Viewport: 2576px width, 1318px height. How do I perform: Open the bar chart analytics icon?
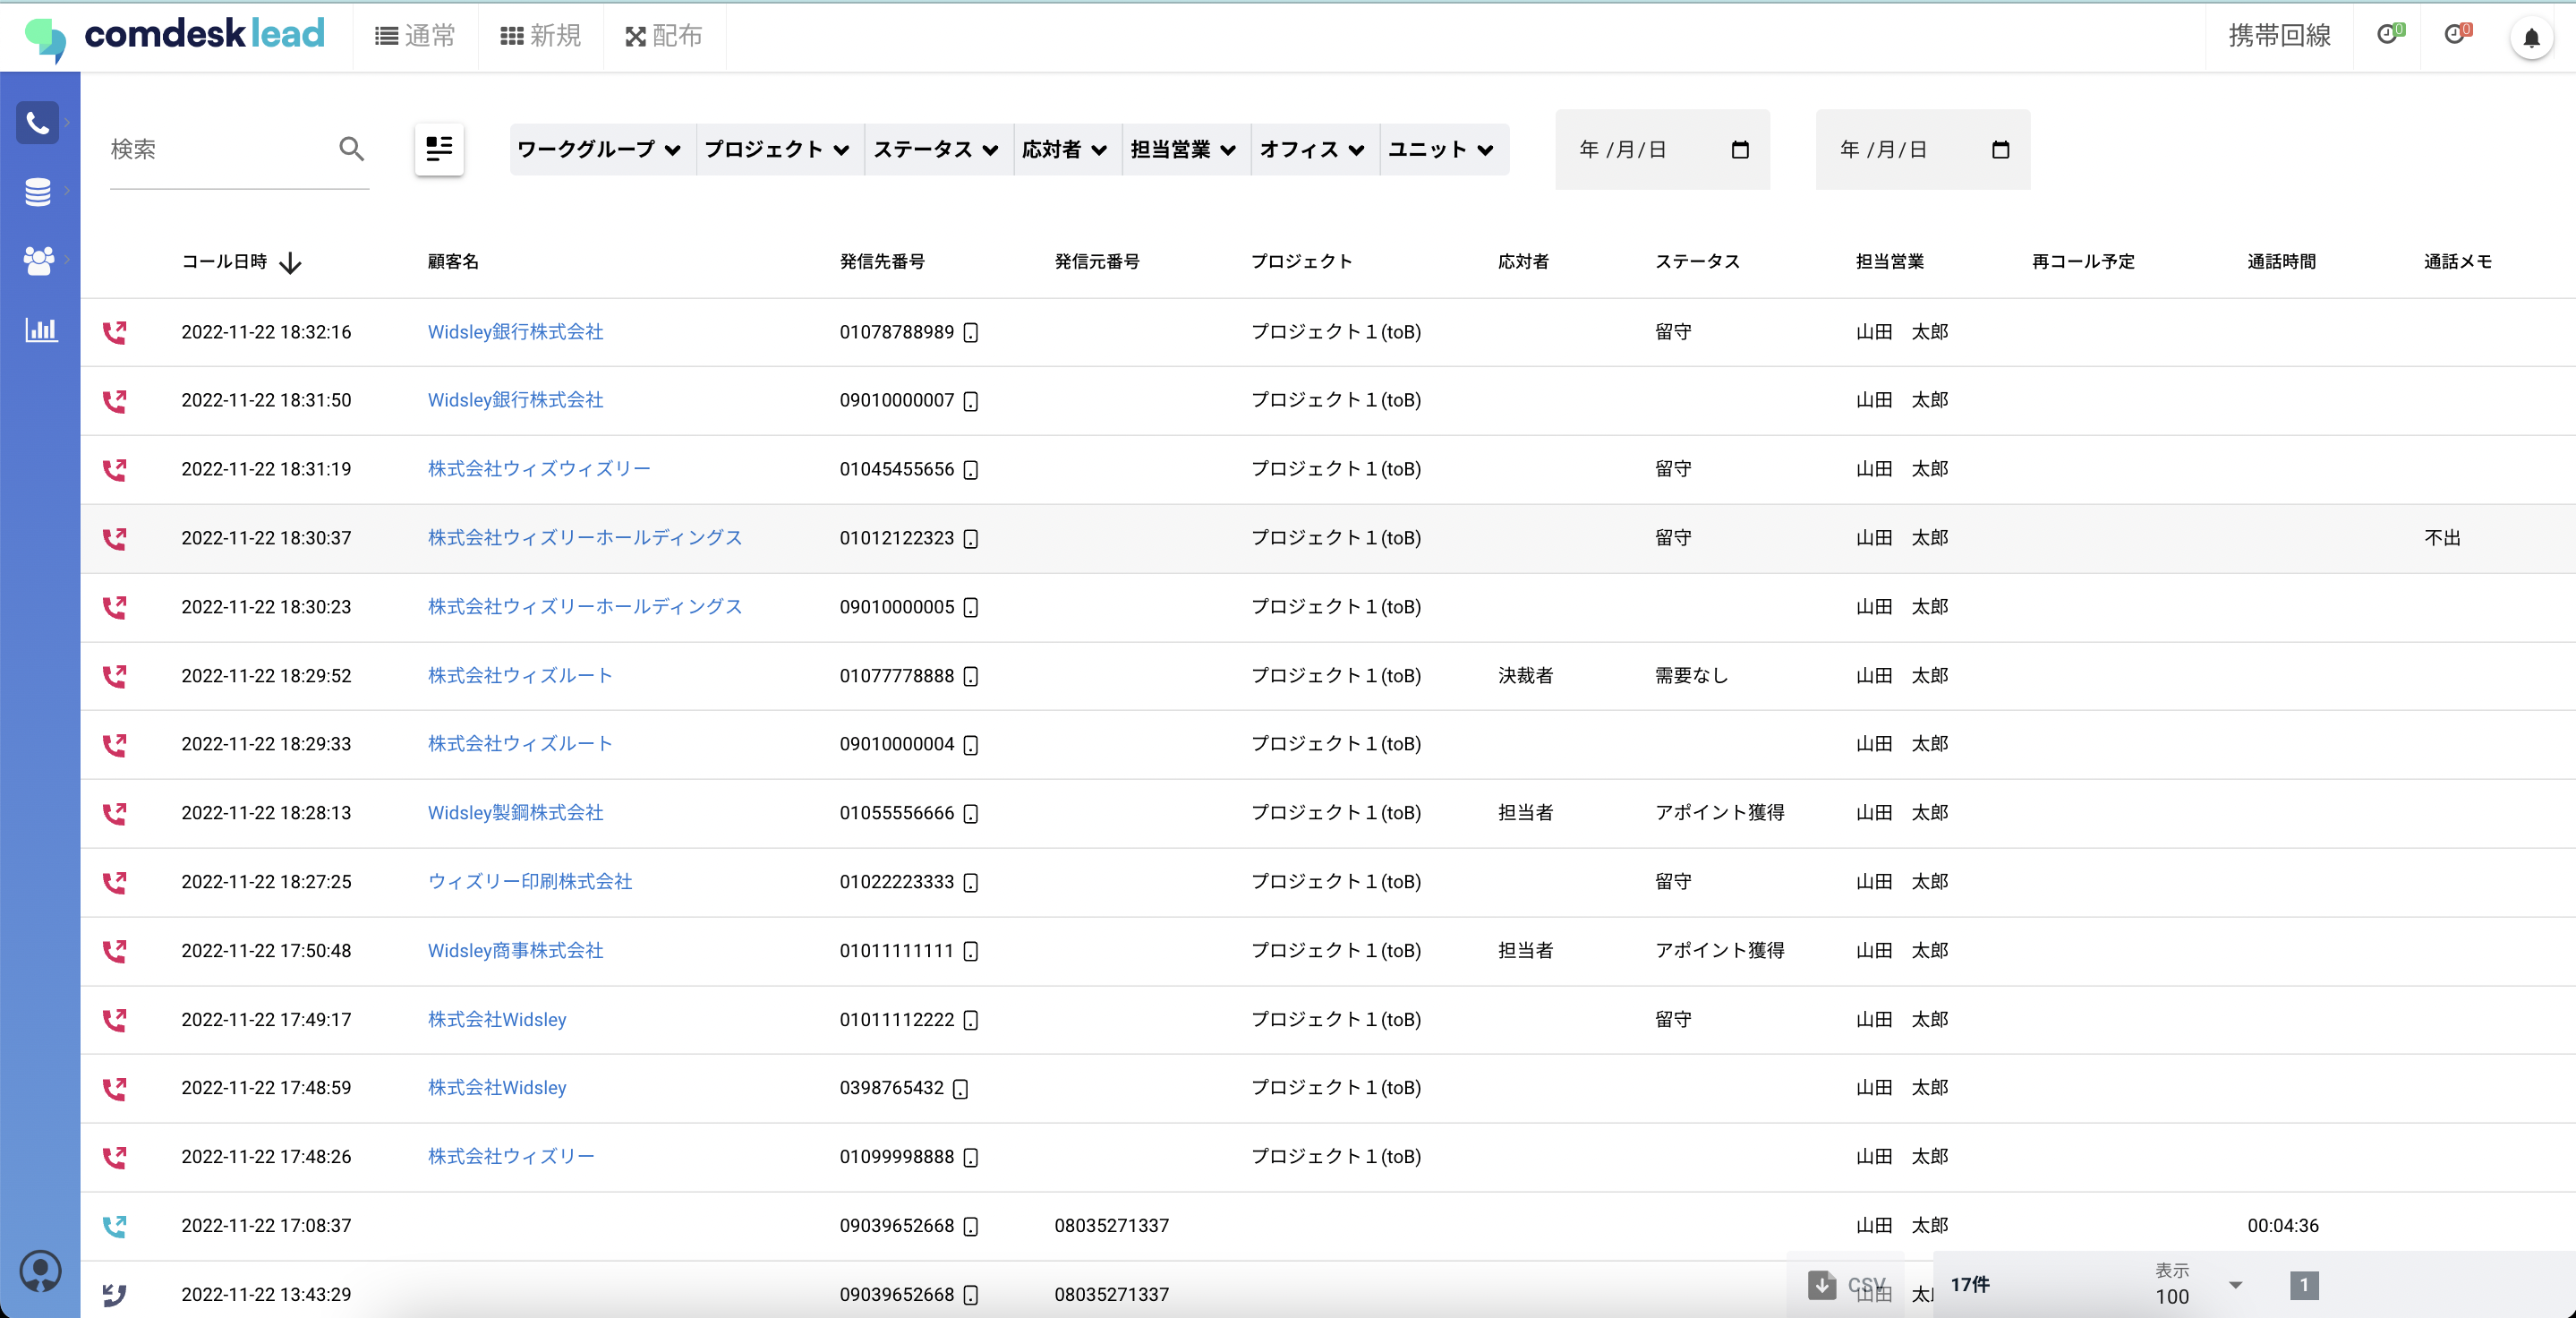click(40, 329)
